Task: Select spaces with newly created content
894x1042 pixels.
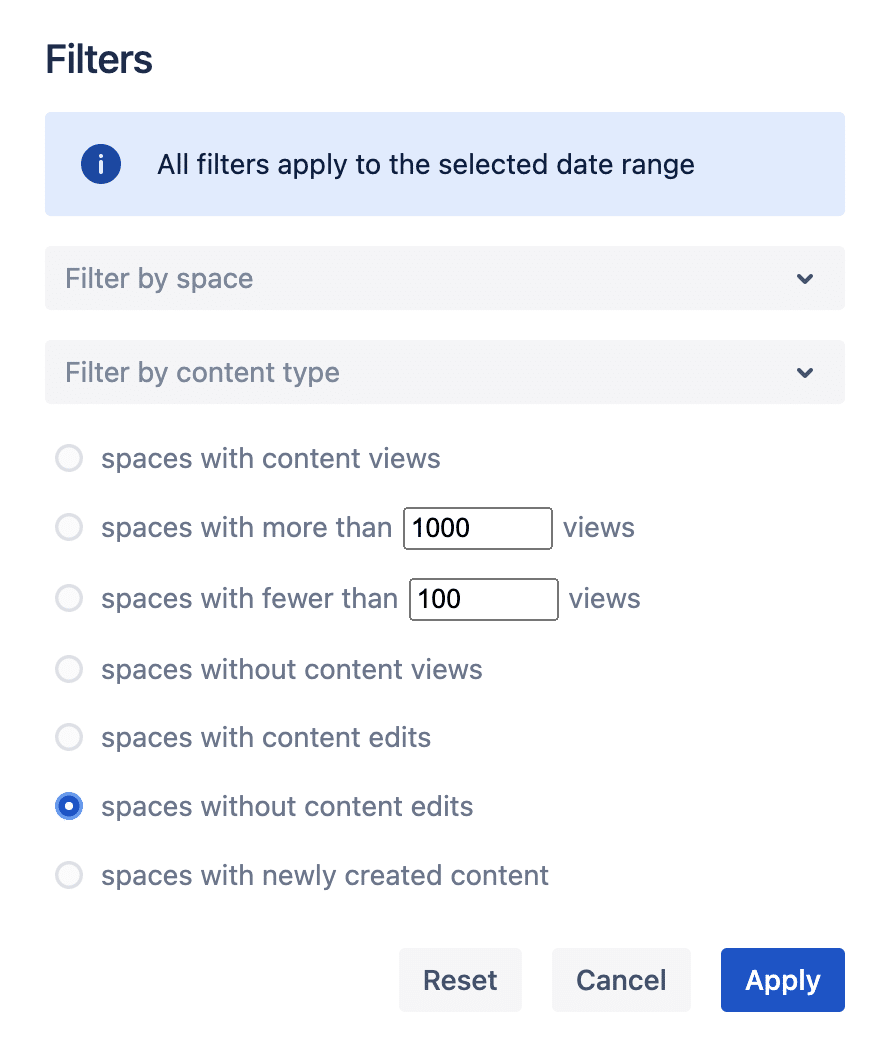Action: [x=68, y=875]
